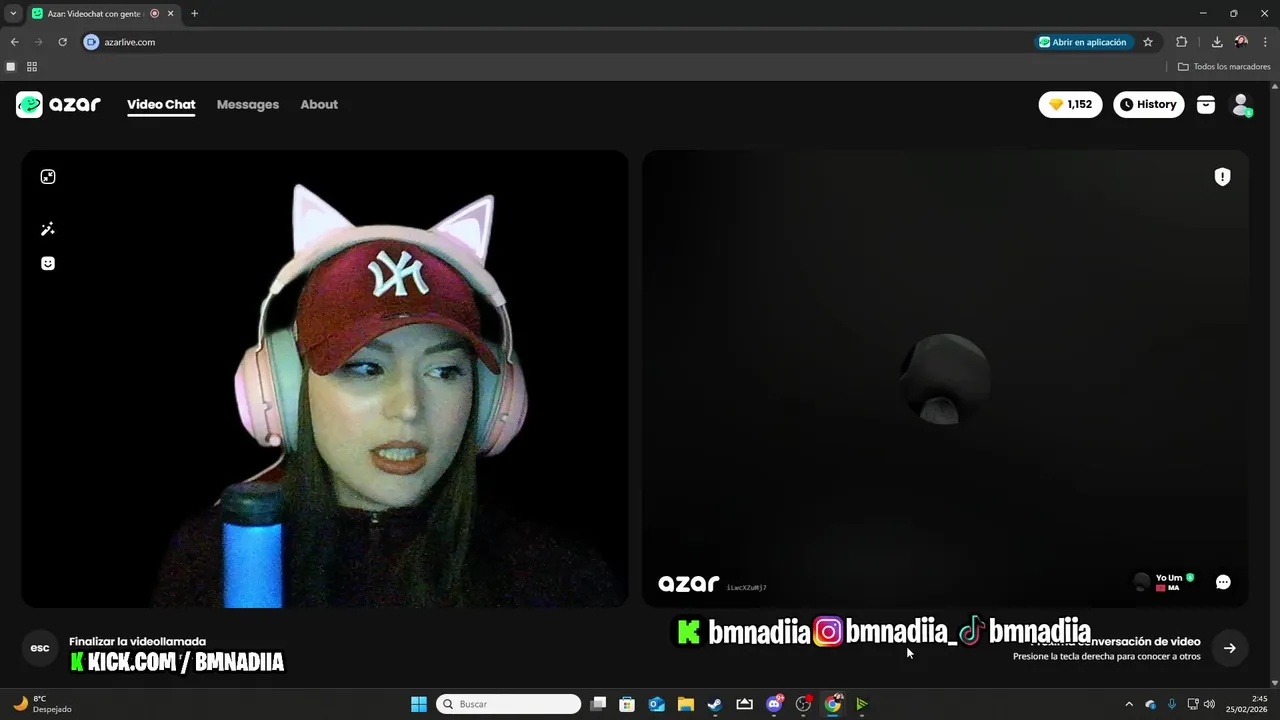The image size is (1280, 720).
Task: Open Todos los marcadores folder
Action: click(1224, 66)
